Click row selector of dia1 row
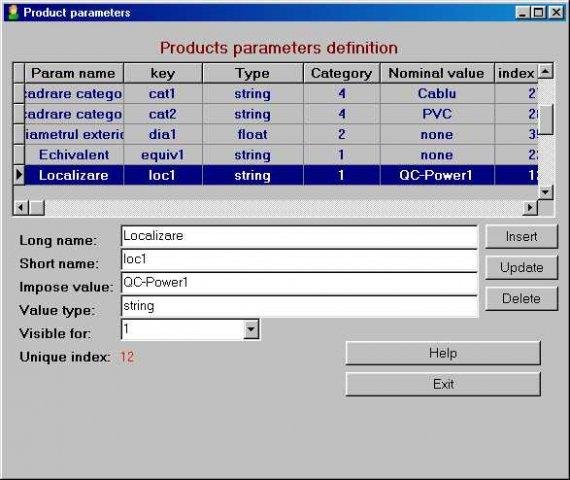 coord(19,135)
